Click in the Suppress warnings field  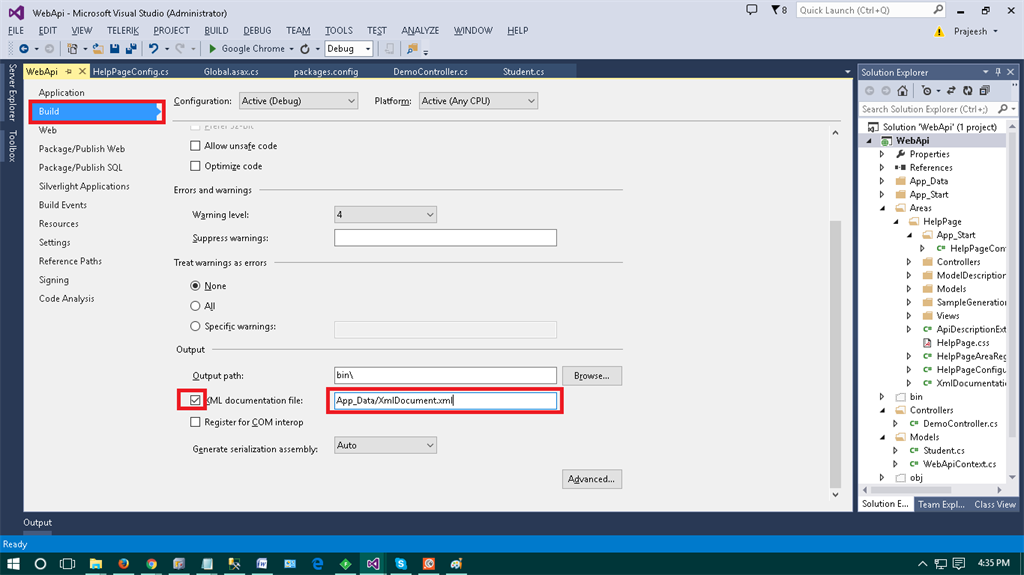tap(445, 238)
